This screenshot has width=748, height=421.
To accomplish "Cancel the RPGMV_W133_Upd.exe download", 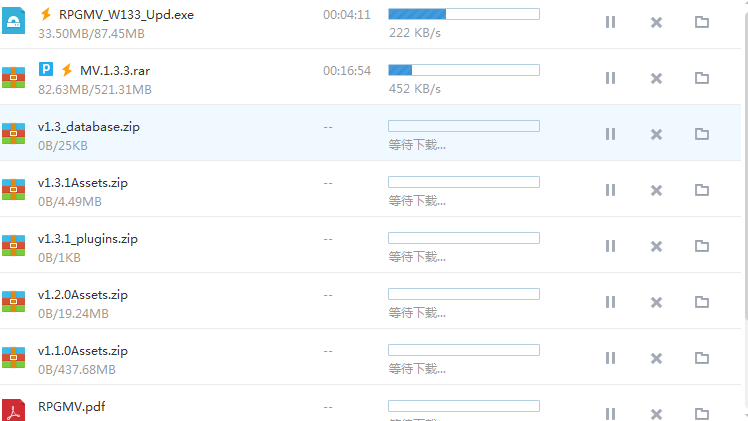I will [656, 22].
